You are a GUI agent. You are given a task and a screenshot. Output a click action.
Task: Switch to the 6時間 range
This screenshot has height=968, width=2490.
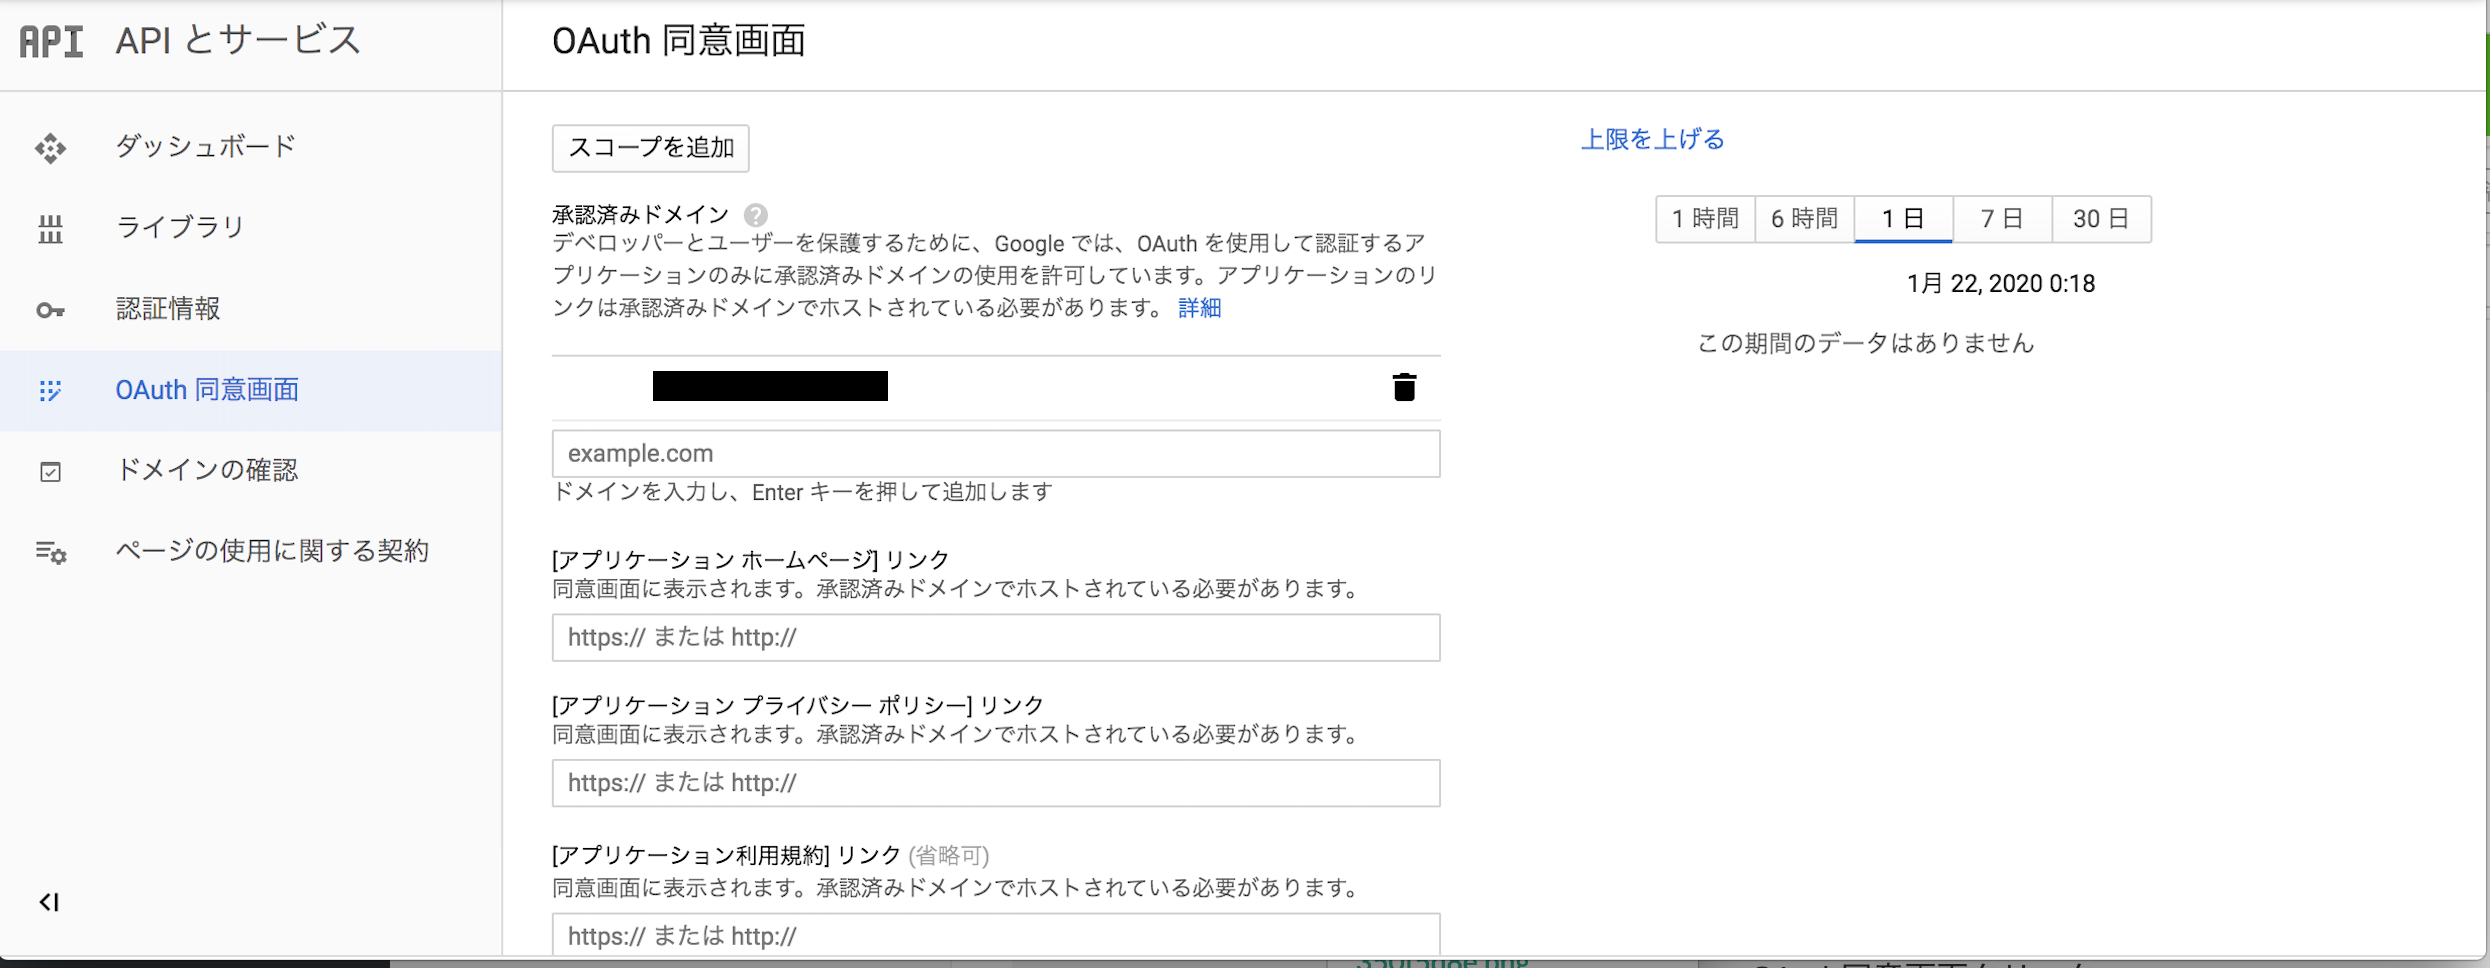(x=1804, y=219)
